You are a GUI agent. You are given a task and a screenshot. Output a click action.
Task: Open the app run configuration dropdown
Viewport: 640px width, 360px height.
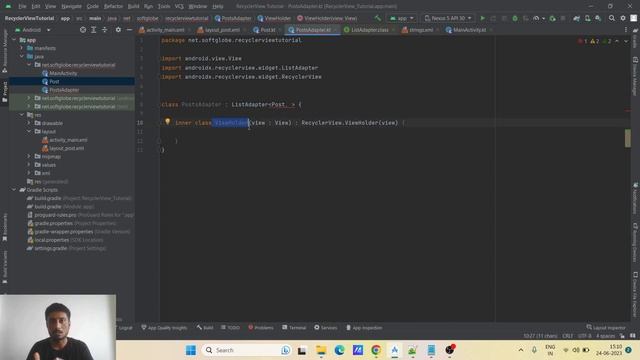402,18
